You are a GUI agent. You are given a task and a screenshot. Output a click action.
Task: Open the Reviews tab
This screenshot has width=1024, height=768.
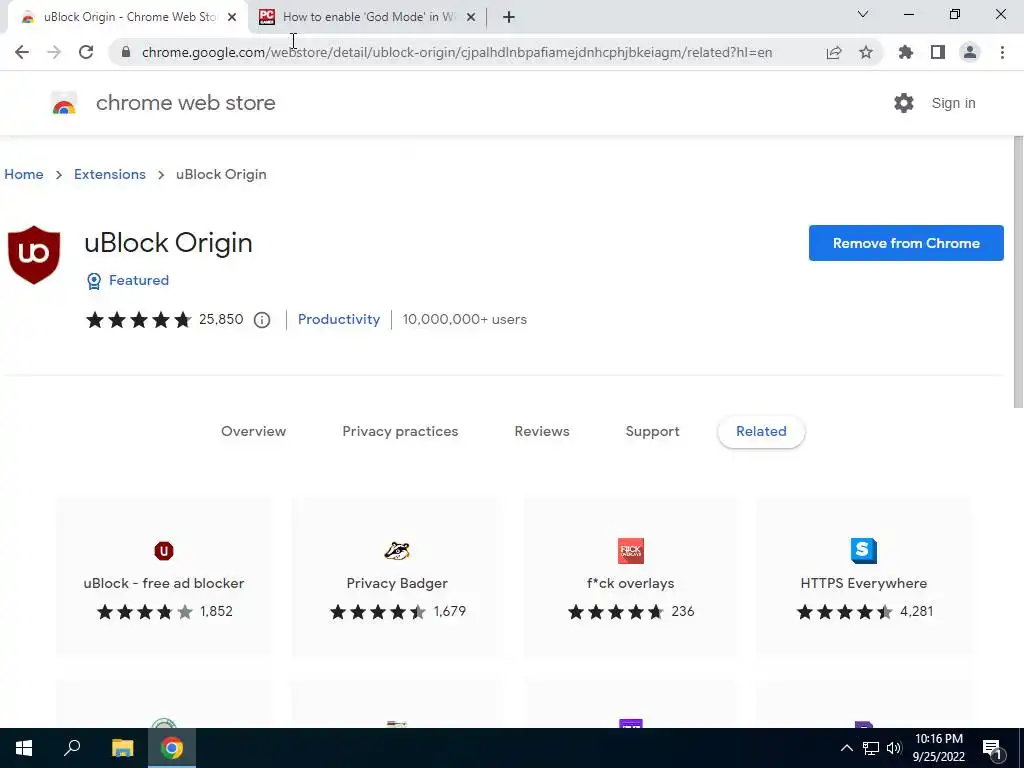[x=542, y=431]
